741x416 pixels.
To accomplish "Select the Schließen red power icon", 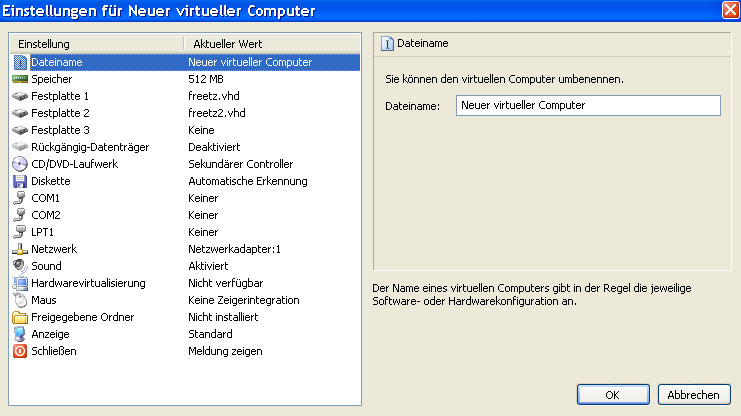I will point(20,351).
